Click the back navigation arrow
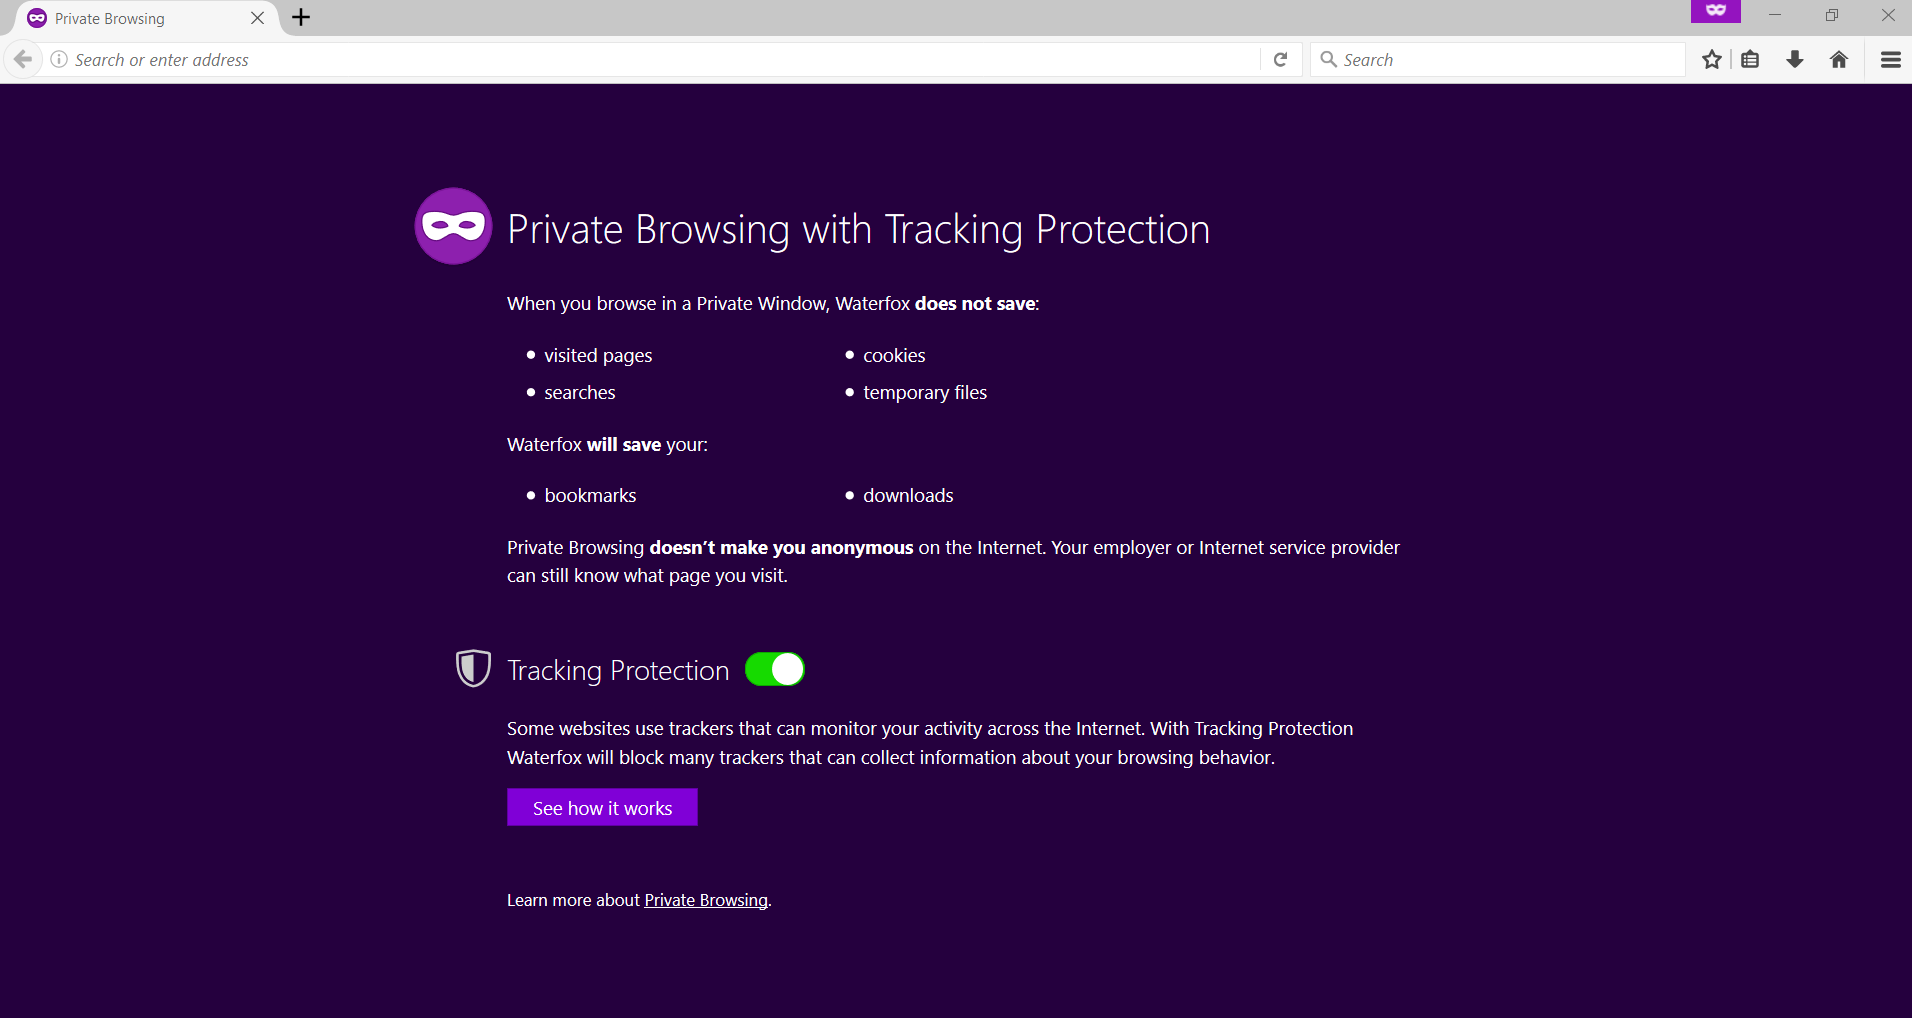The height and width of the screenshot is (1018, 1912). click(23, 59)
